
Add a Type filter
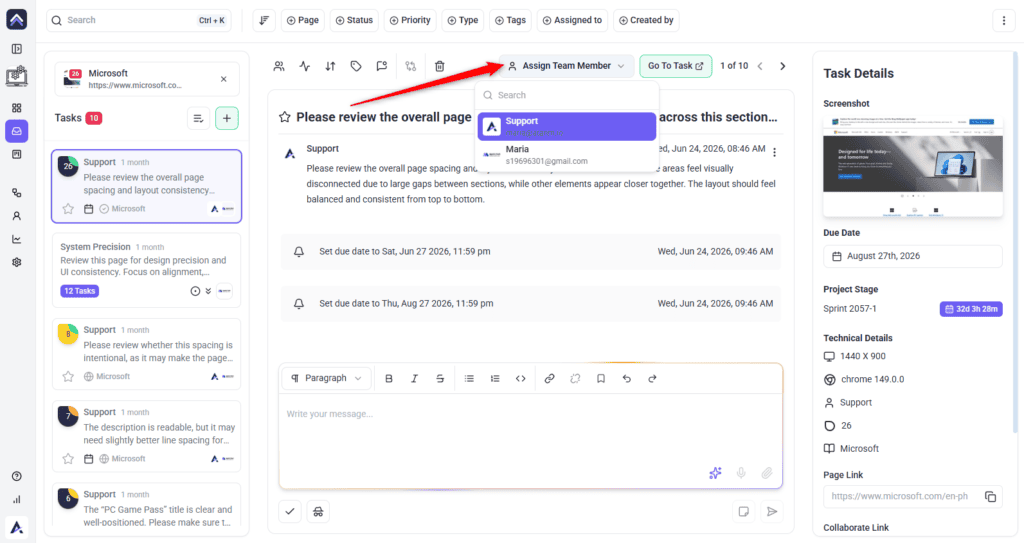[x=463, y=20]
